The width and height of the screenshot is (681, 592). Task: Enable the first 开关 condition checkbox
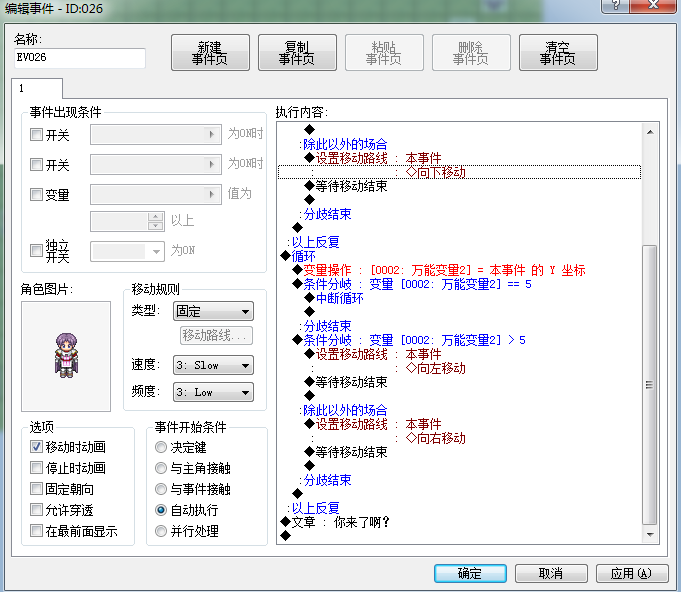36,135
